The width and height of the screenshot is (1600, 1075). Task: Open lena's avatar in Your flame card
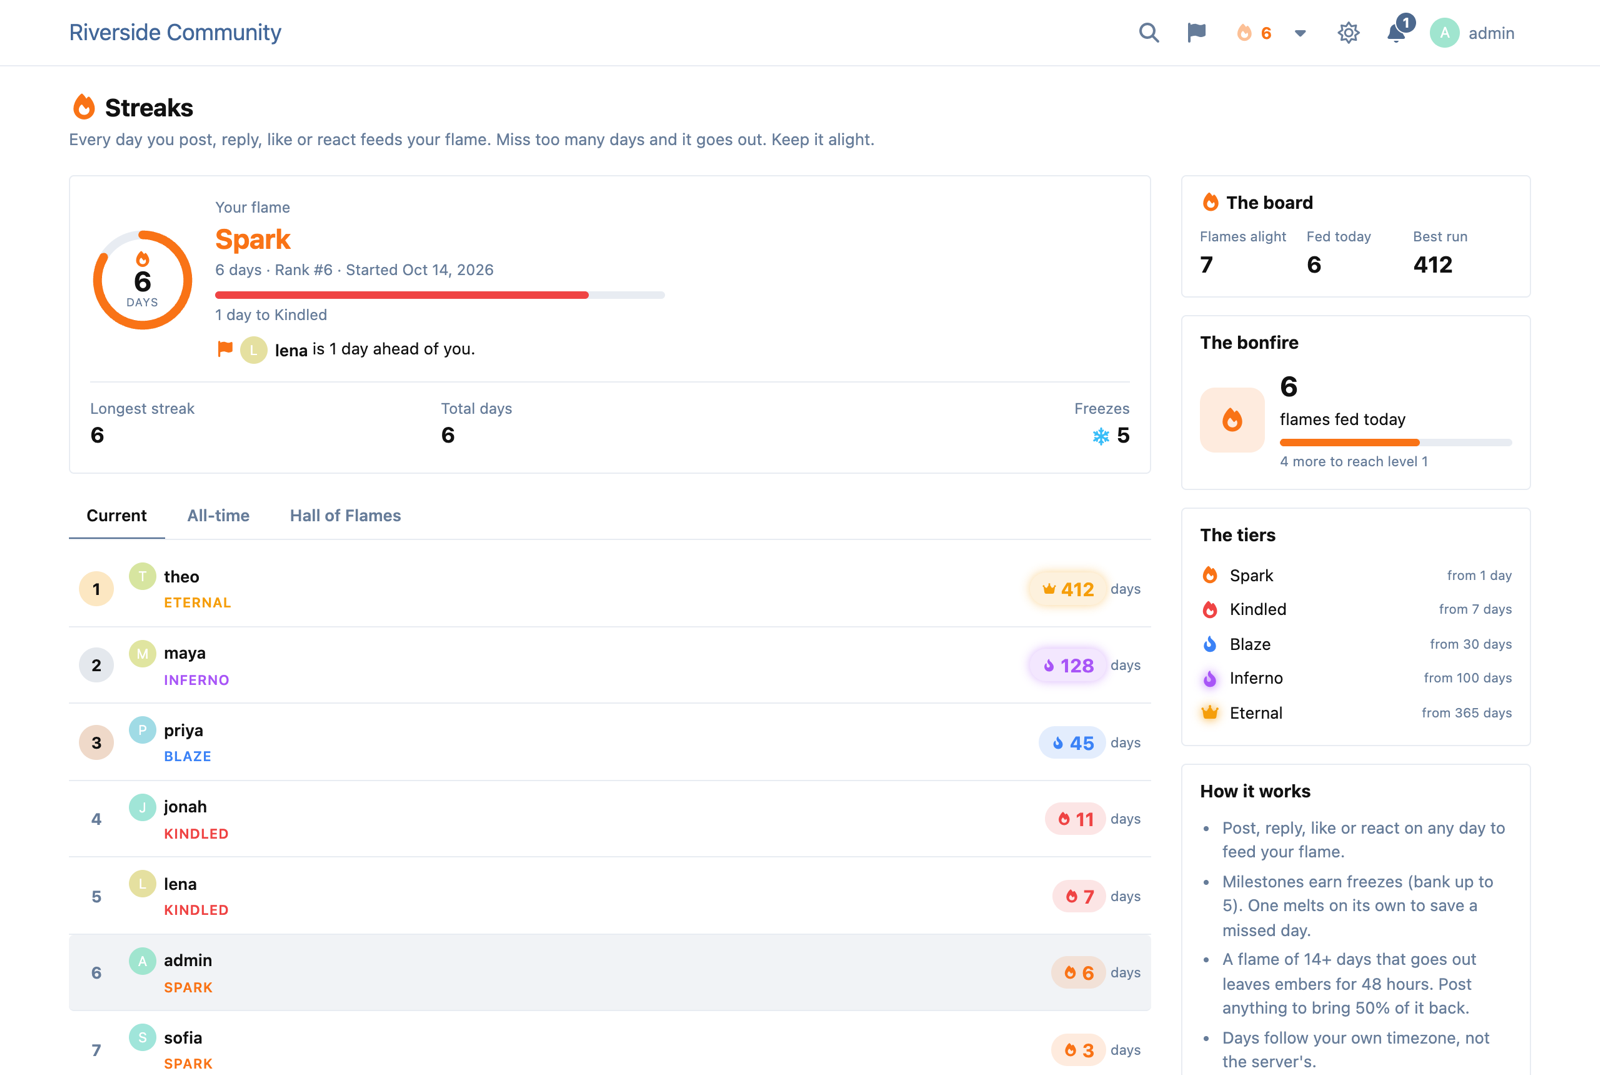click(x=254, y=350)
